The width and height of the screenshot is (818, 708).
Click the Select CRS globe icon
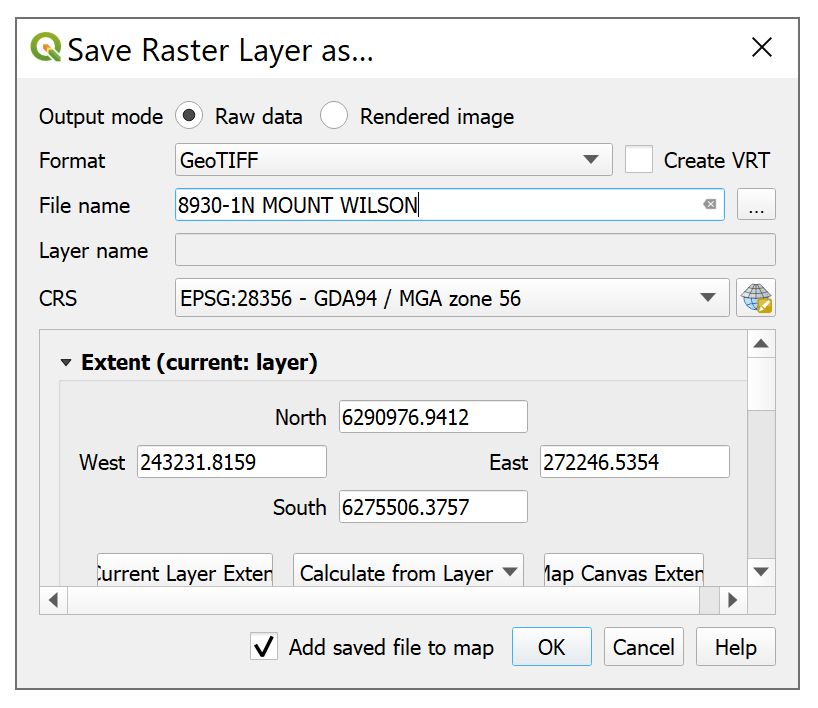[x=756, y=298]
